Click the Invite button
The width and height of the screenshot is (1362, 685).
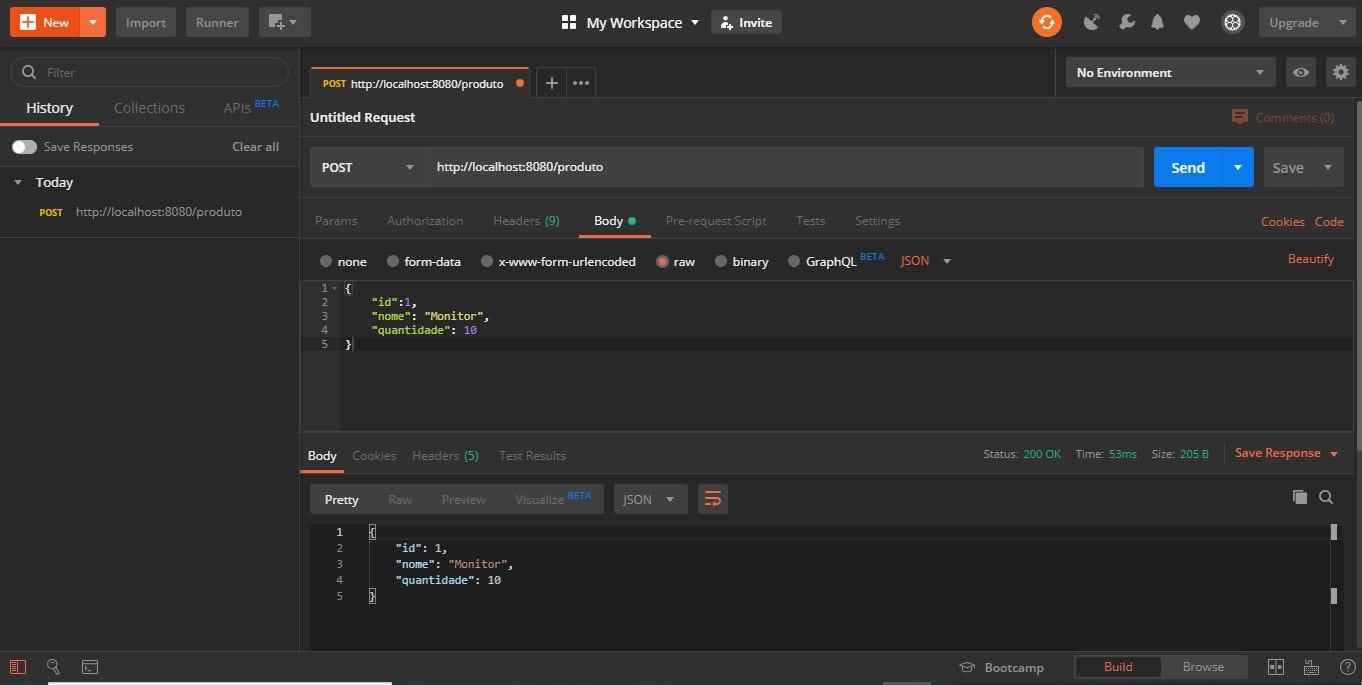point(746,22)
